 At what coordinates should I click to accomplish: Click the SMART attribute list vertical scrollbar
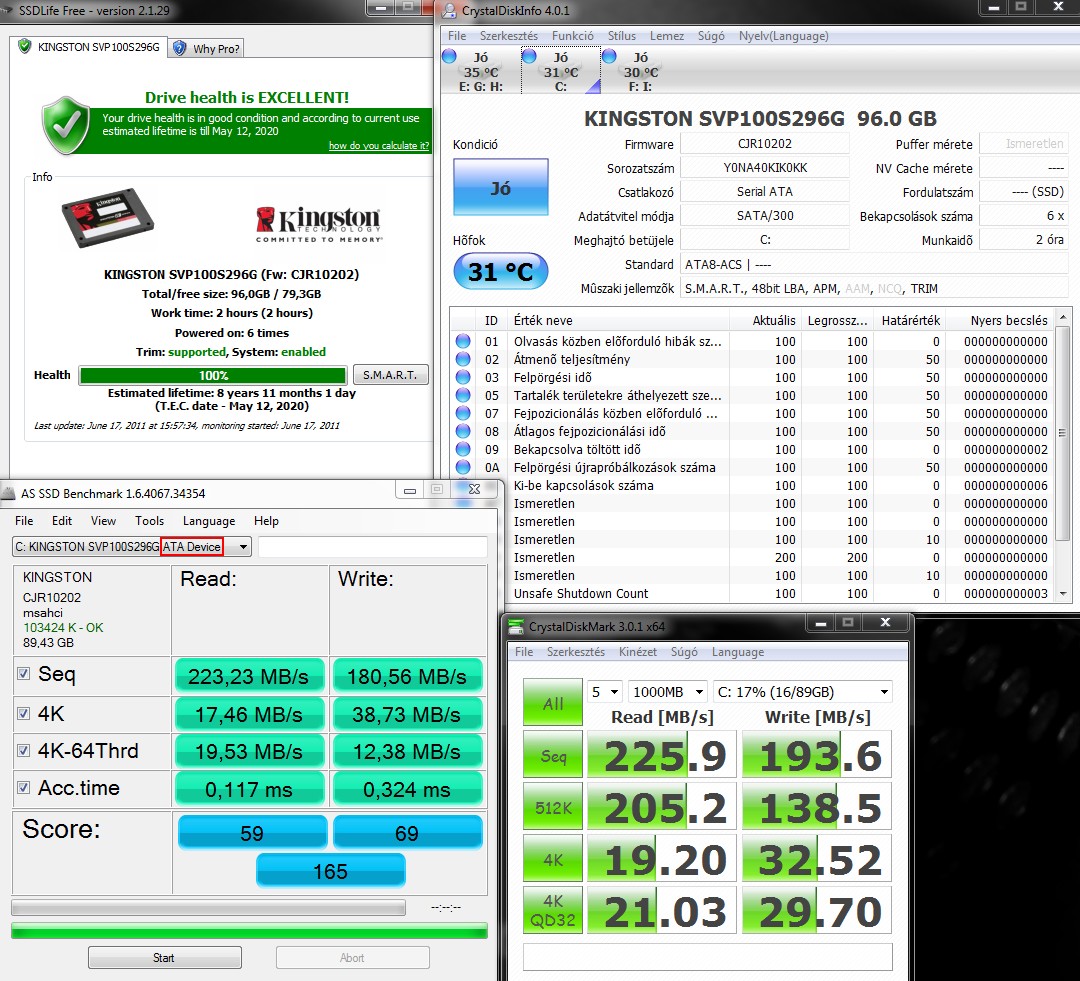coord(1063,456)
